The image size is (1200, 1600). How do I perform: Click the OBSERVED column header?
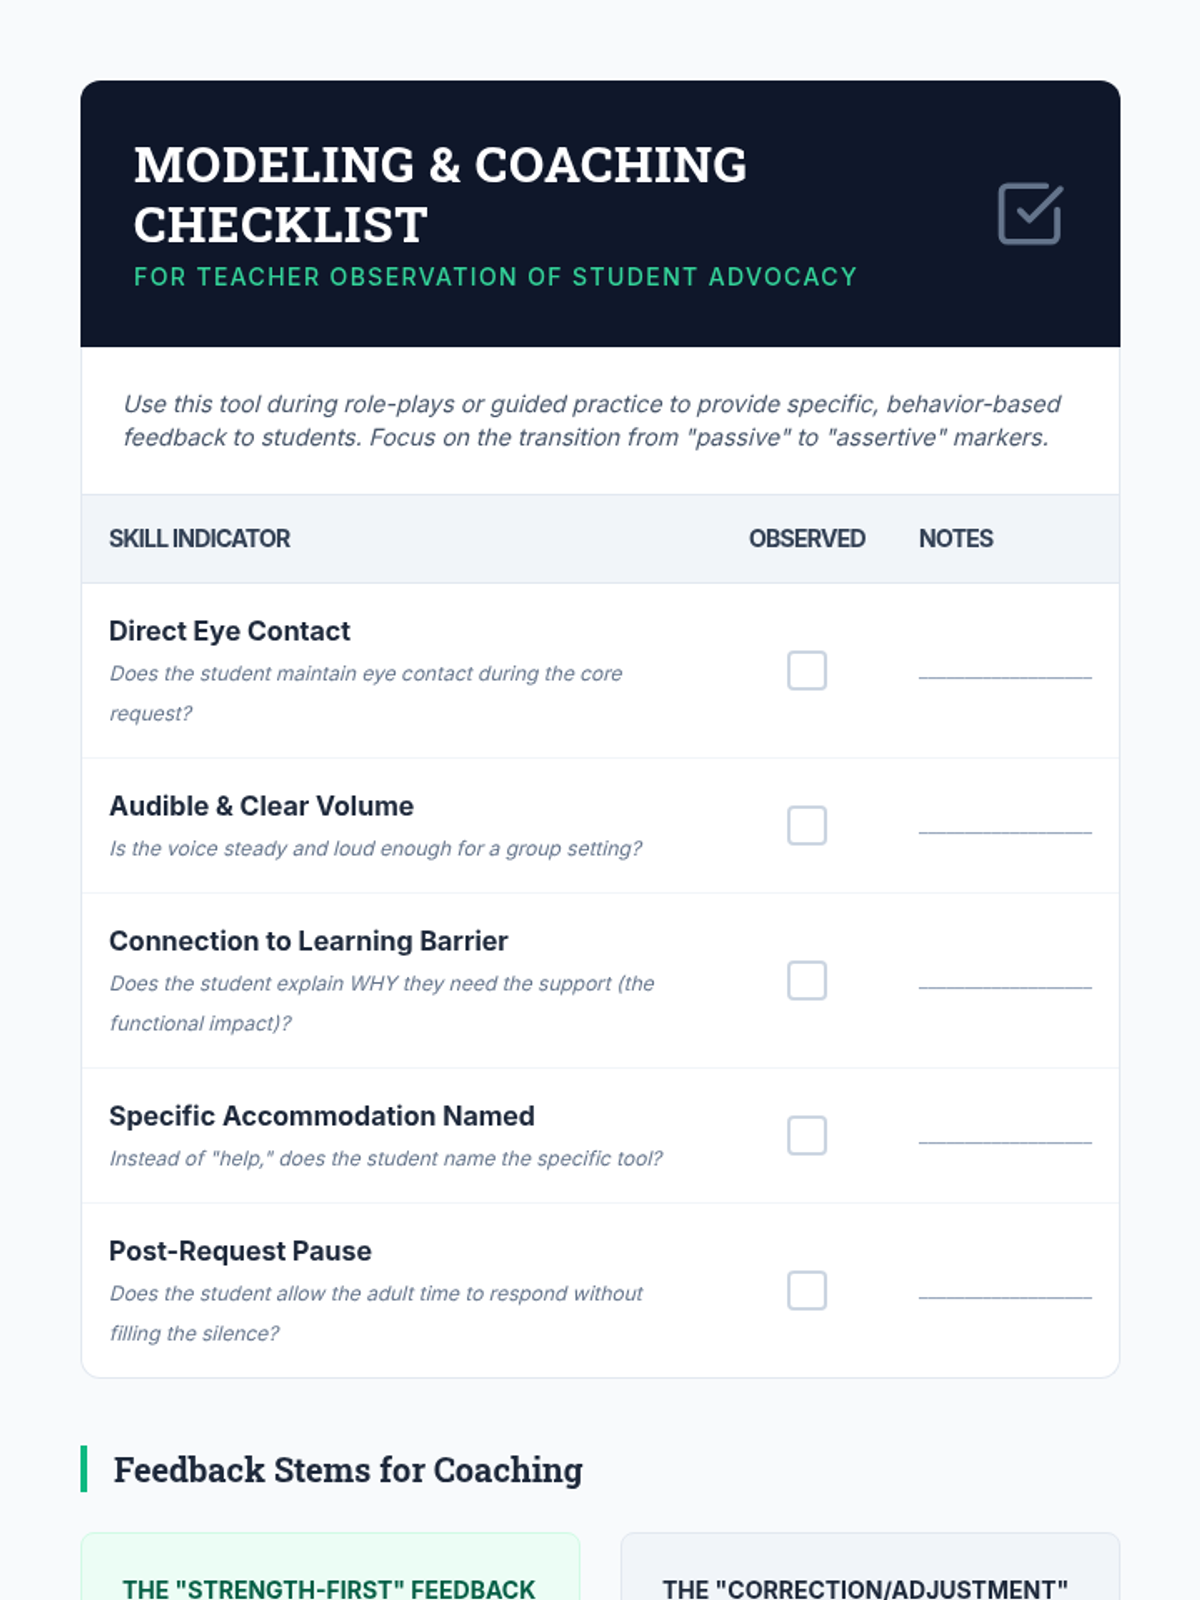coord(806,539)
